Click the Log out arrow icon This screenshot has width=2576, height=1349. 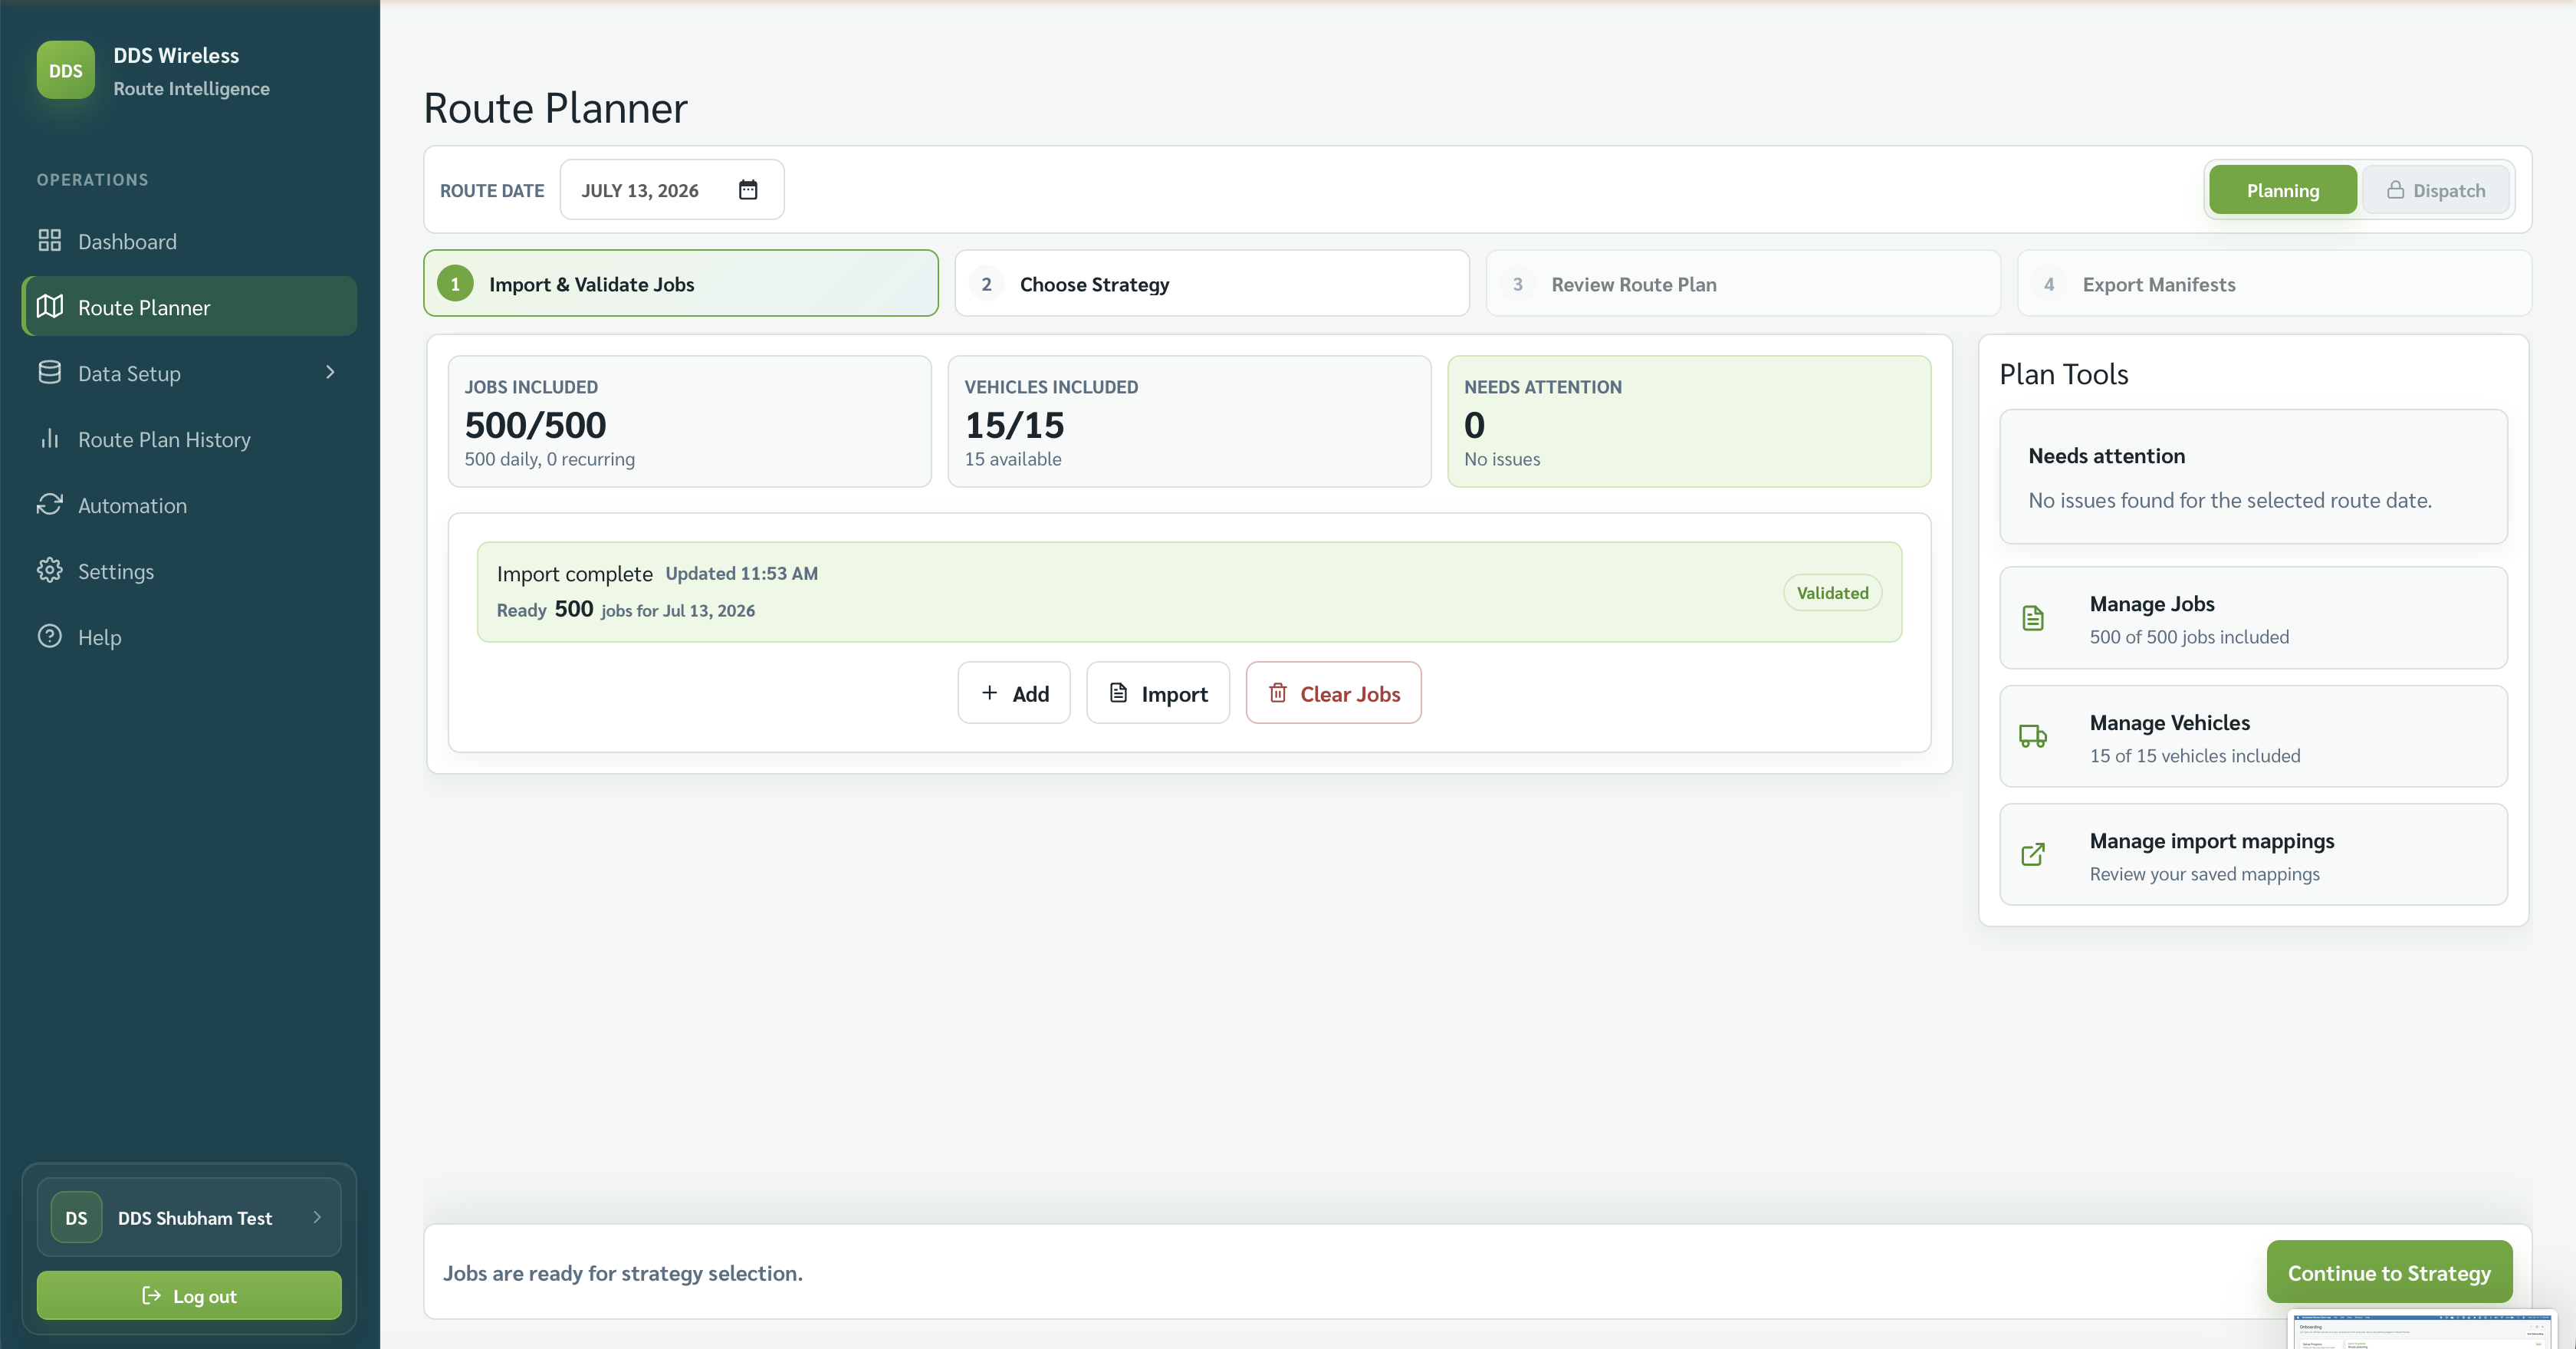pos(152,1296)
